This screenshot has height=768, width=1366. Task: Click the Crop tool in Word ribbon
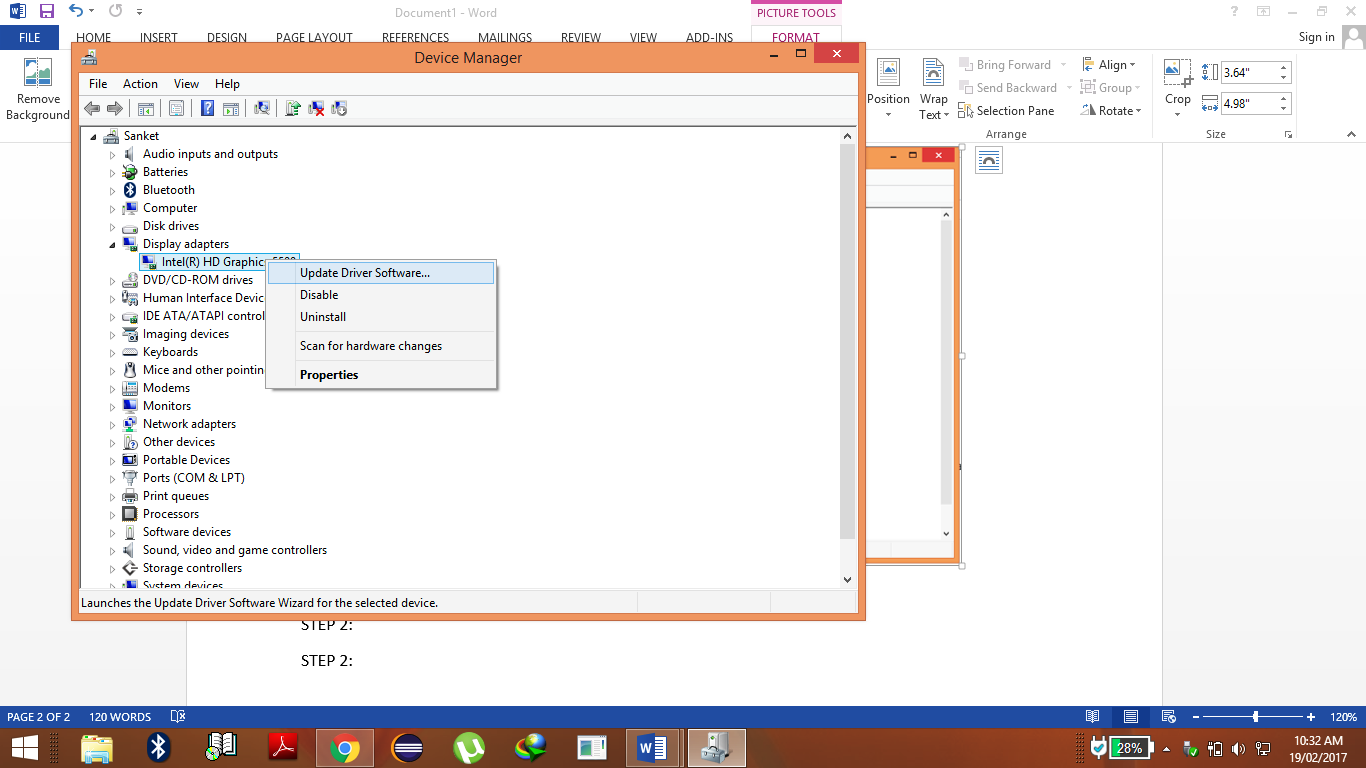(1178, 90)
